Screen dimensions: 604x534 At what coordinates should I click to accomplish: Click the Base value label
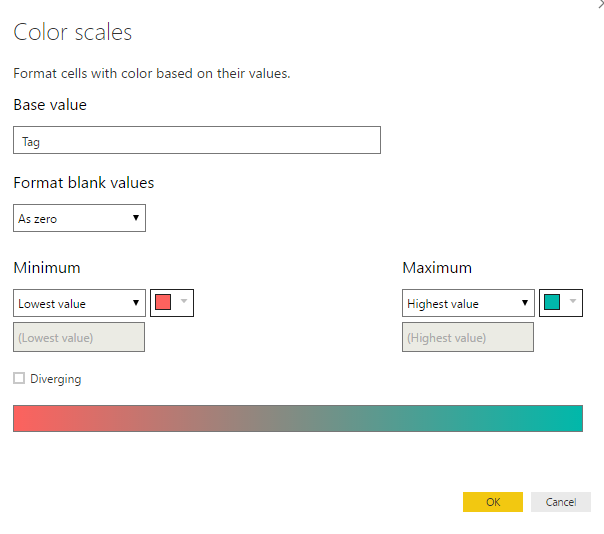tap(50, 105)
